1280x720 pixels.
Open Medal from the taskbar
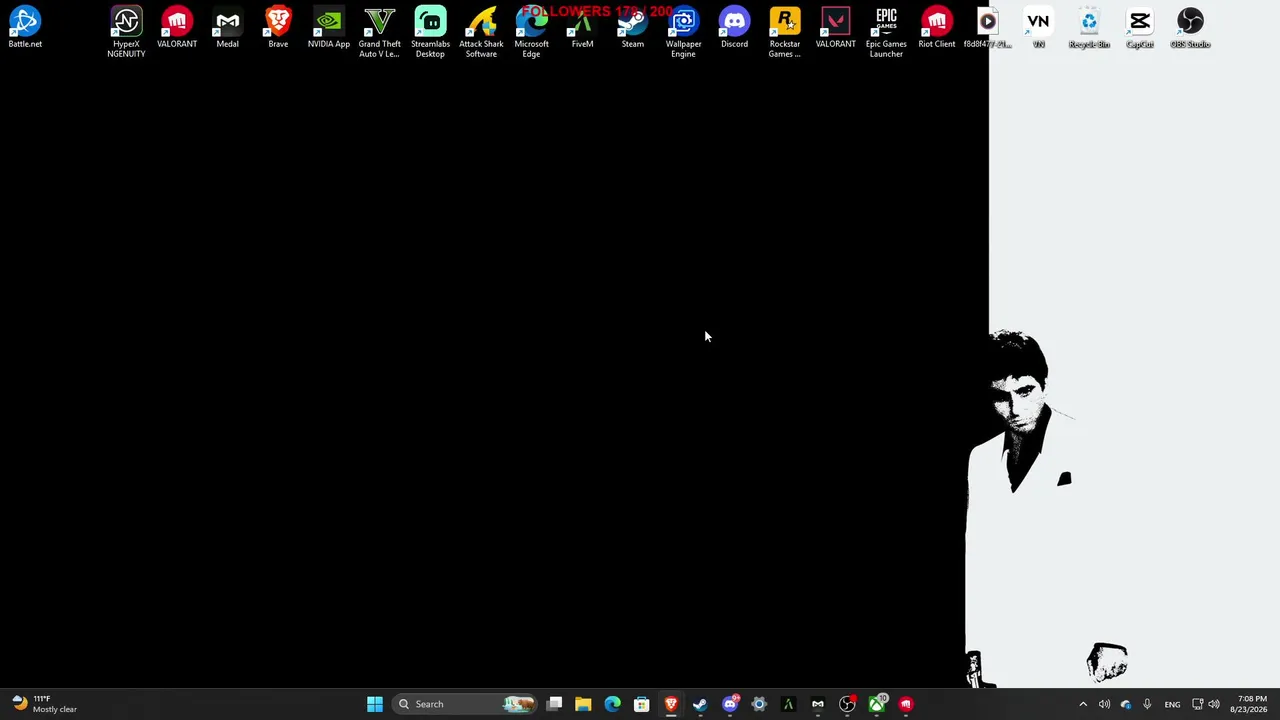[818, 704]
